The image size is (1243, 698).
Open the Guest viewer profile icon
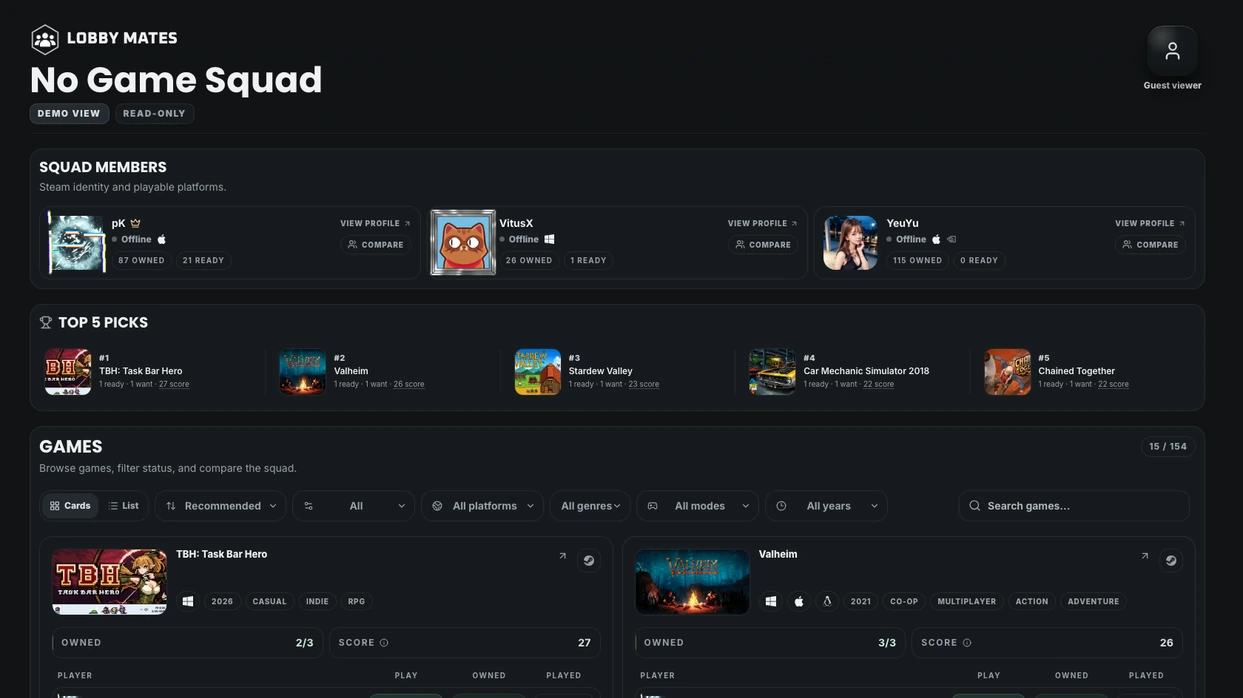click(1172, 50)
